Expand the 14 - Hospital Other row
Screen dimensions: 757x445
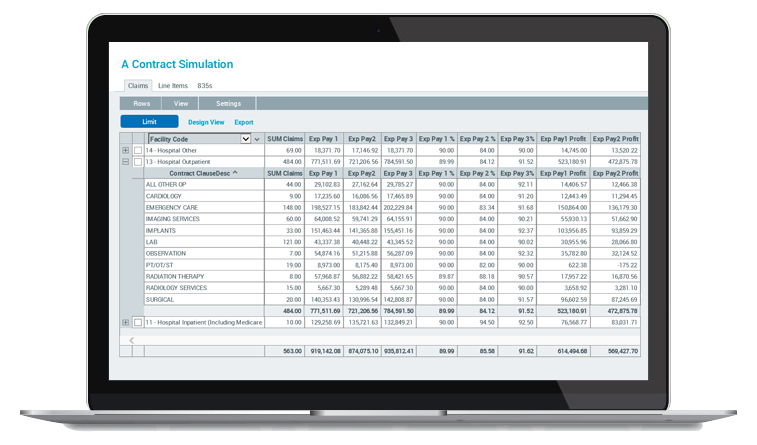[x=126, y=150]
